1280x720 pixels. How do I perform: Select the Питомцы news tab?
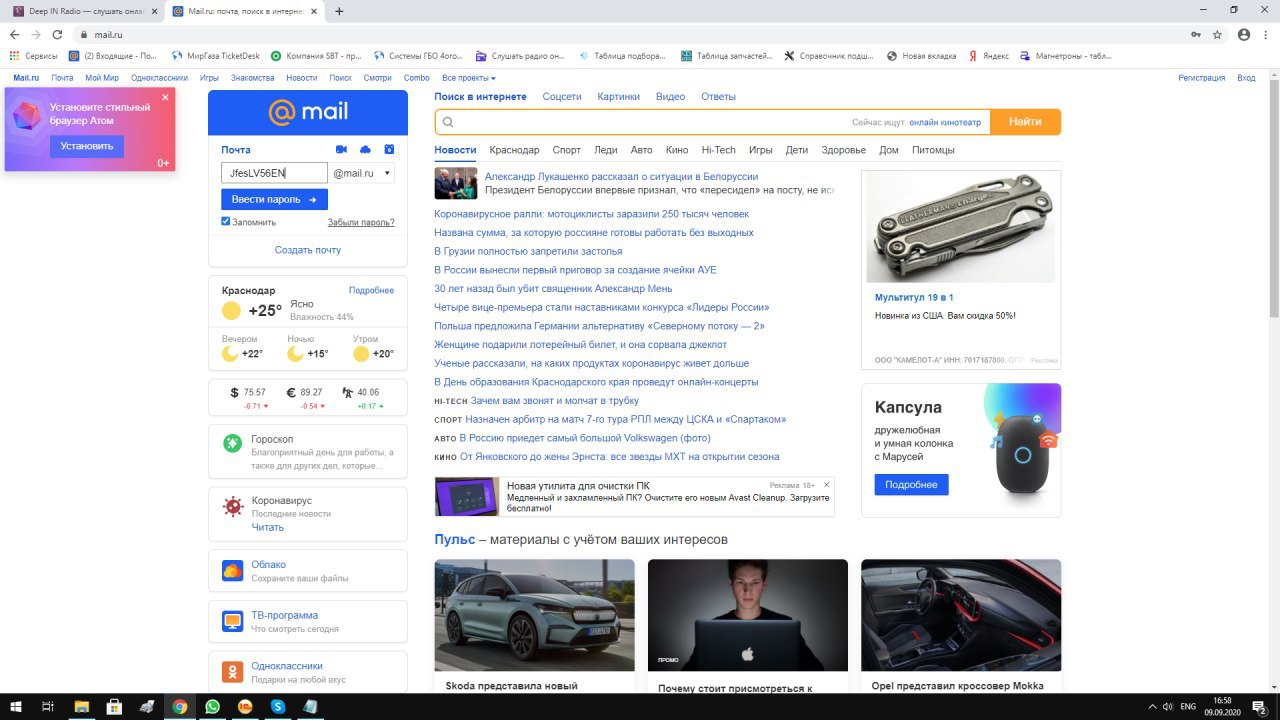point(933,150)
